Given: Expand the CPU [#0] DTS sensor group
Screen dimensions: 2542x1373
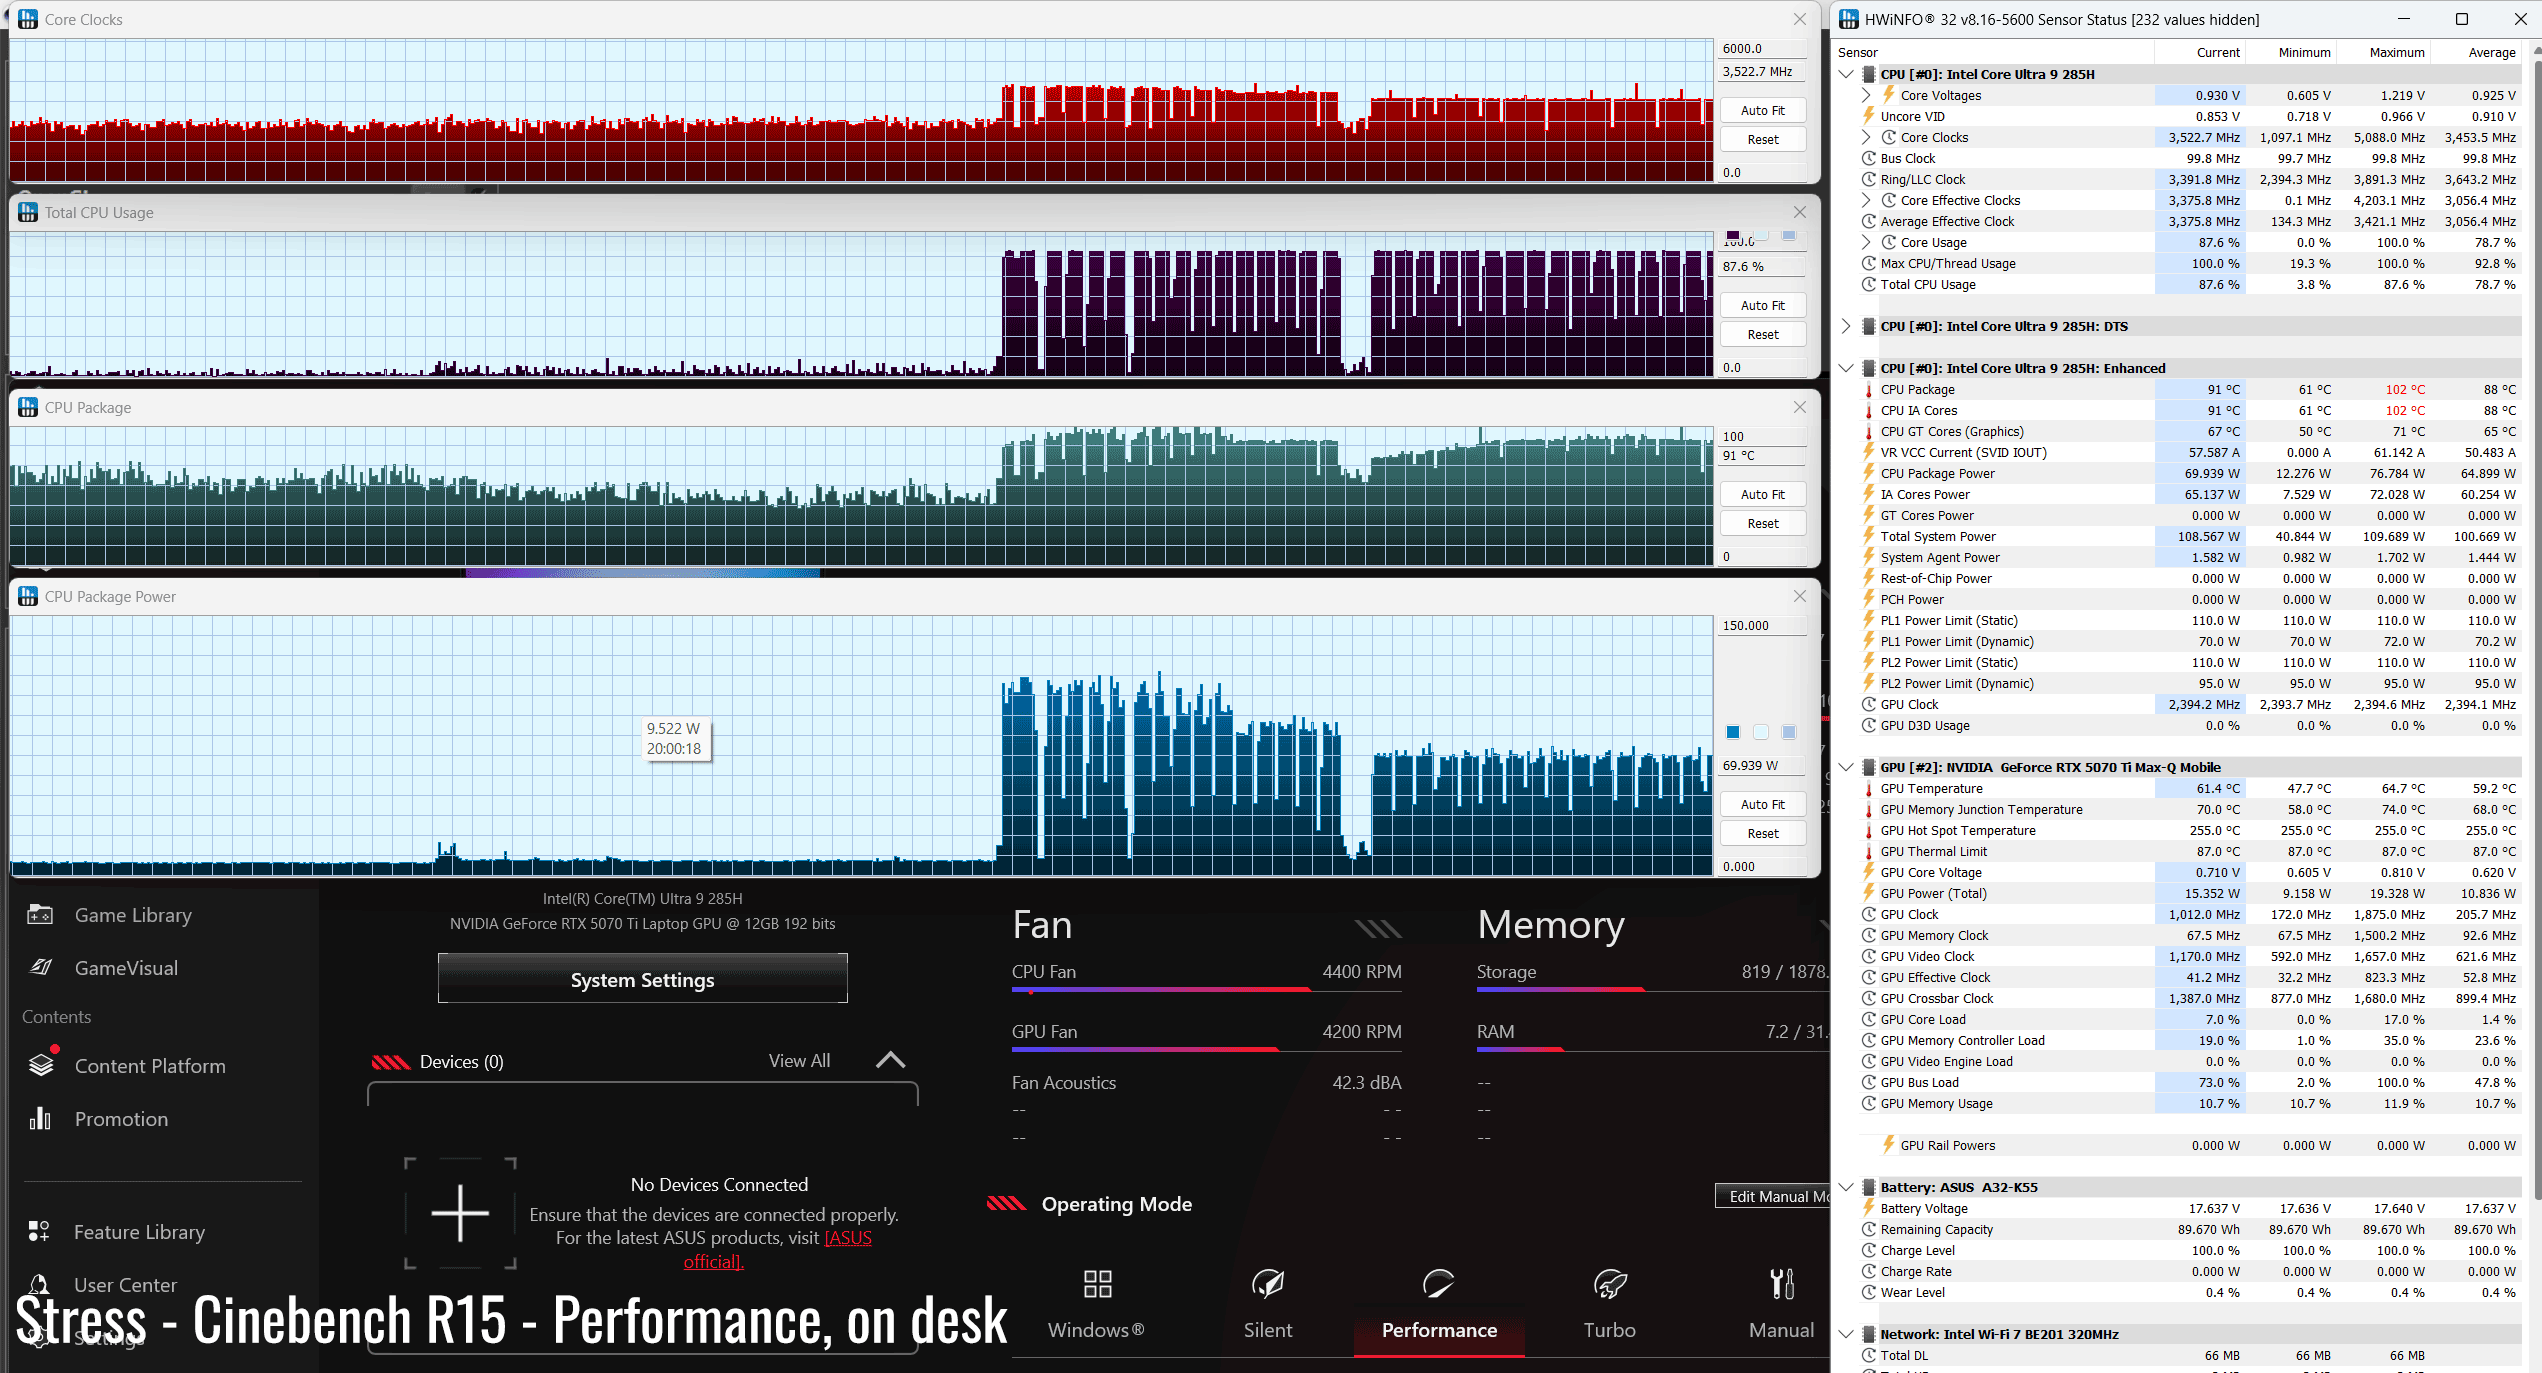Looking at the screenshot, I should coord(1846,326).
